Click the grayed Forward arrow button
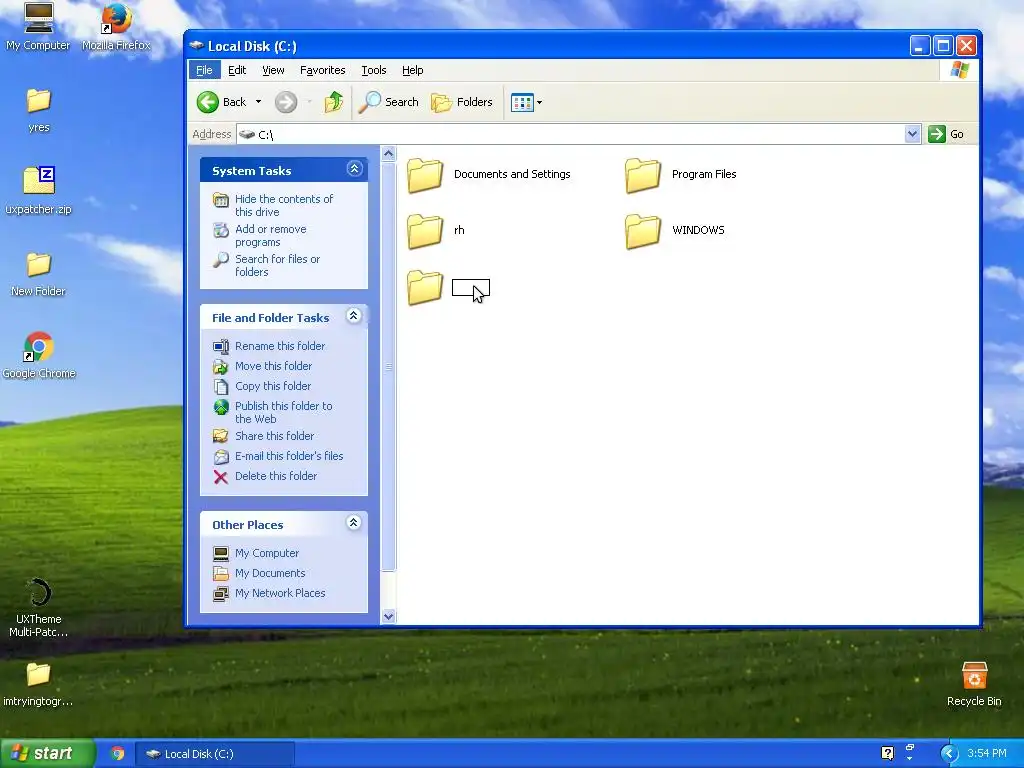 pos(286,102)
